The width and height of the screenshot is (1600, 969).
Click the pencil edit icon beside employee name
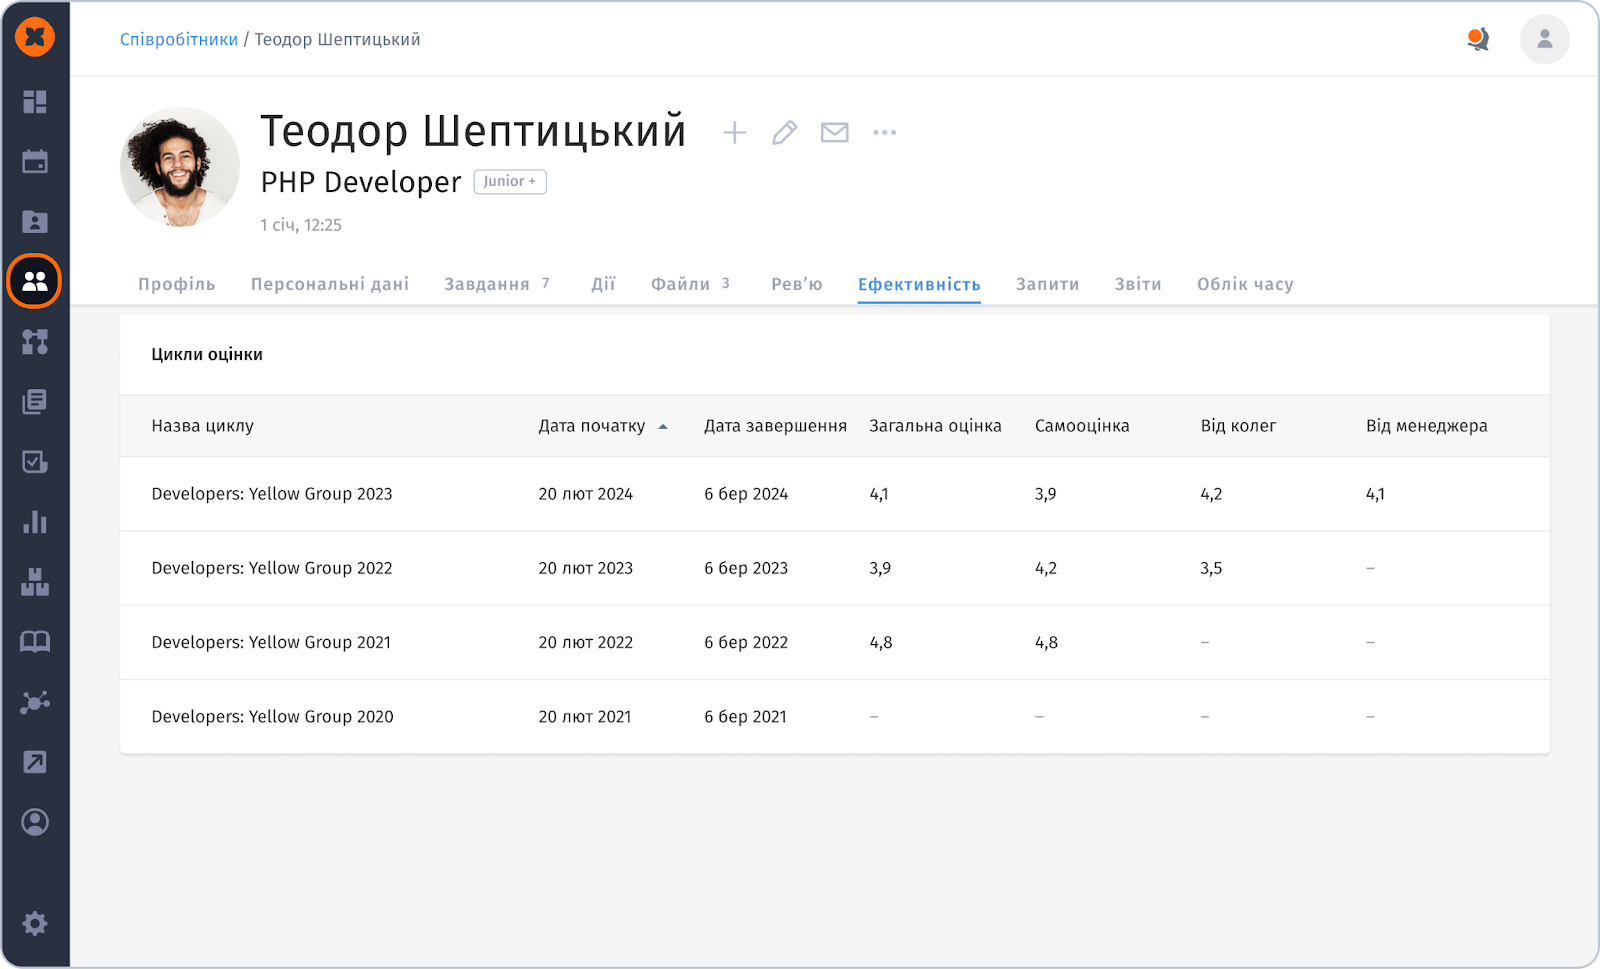point(784,133)
